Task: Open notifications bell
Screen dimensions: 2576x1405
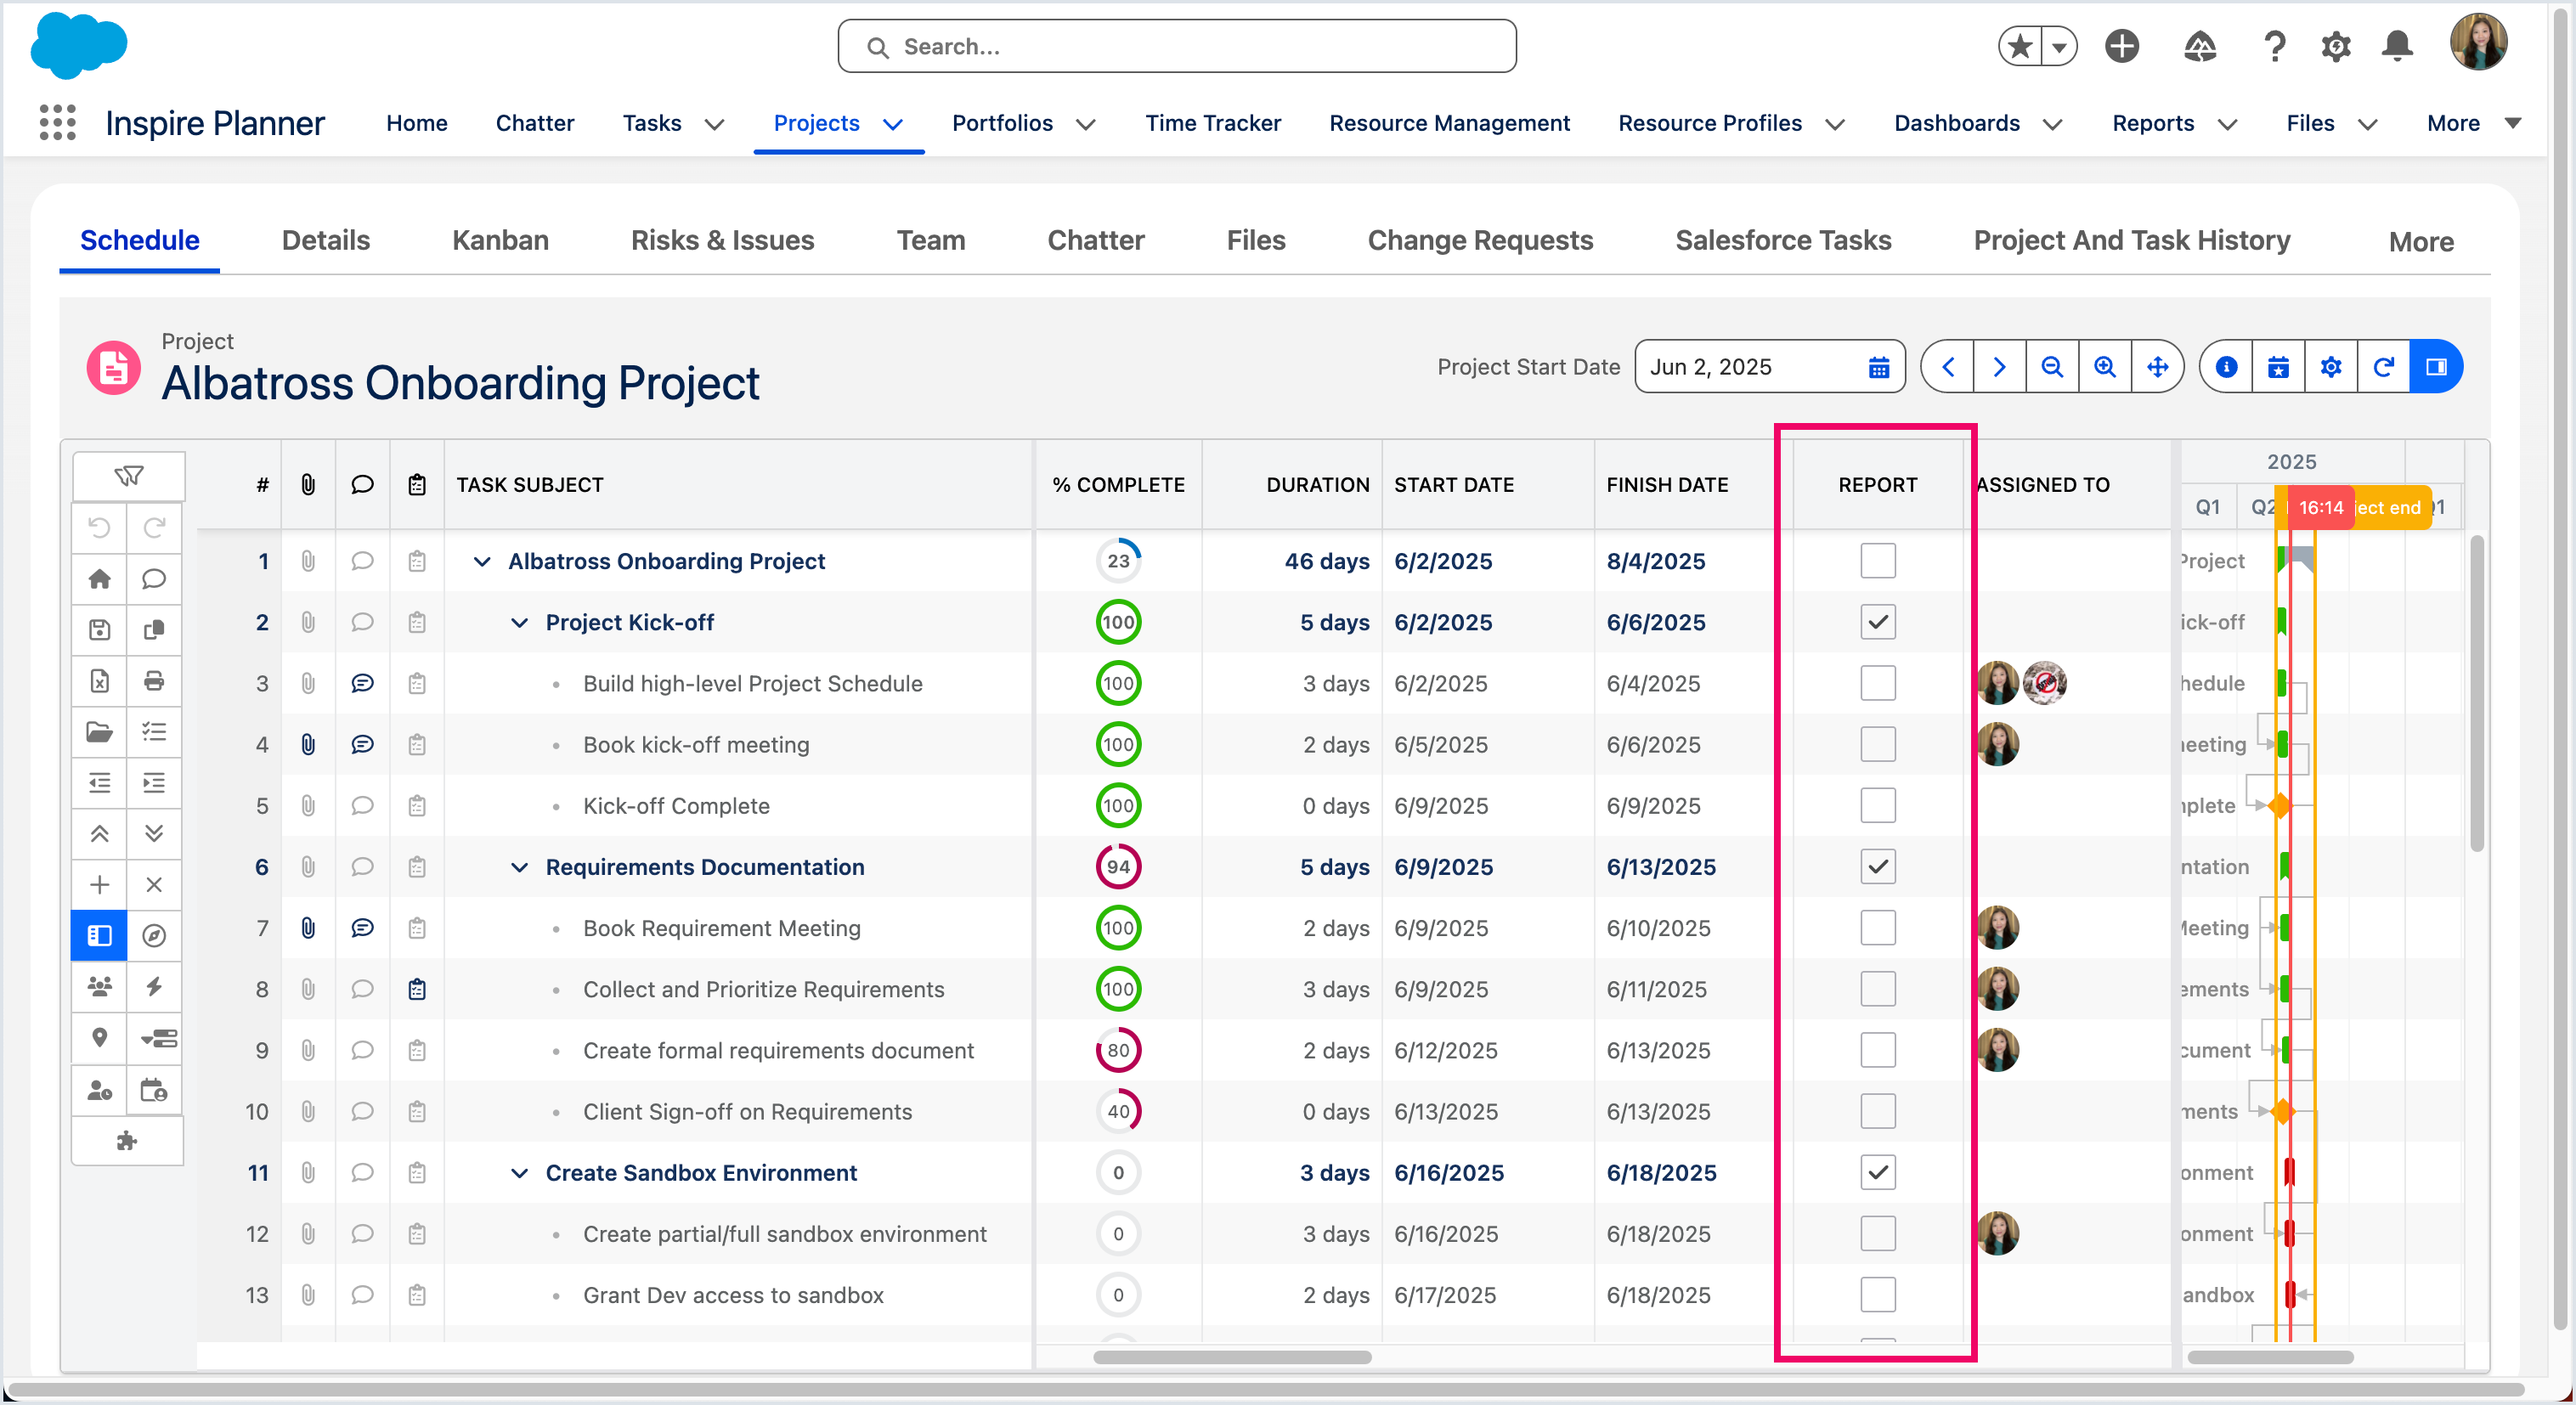Action: click(x=2397, y=46)
